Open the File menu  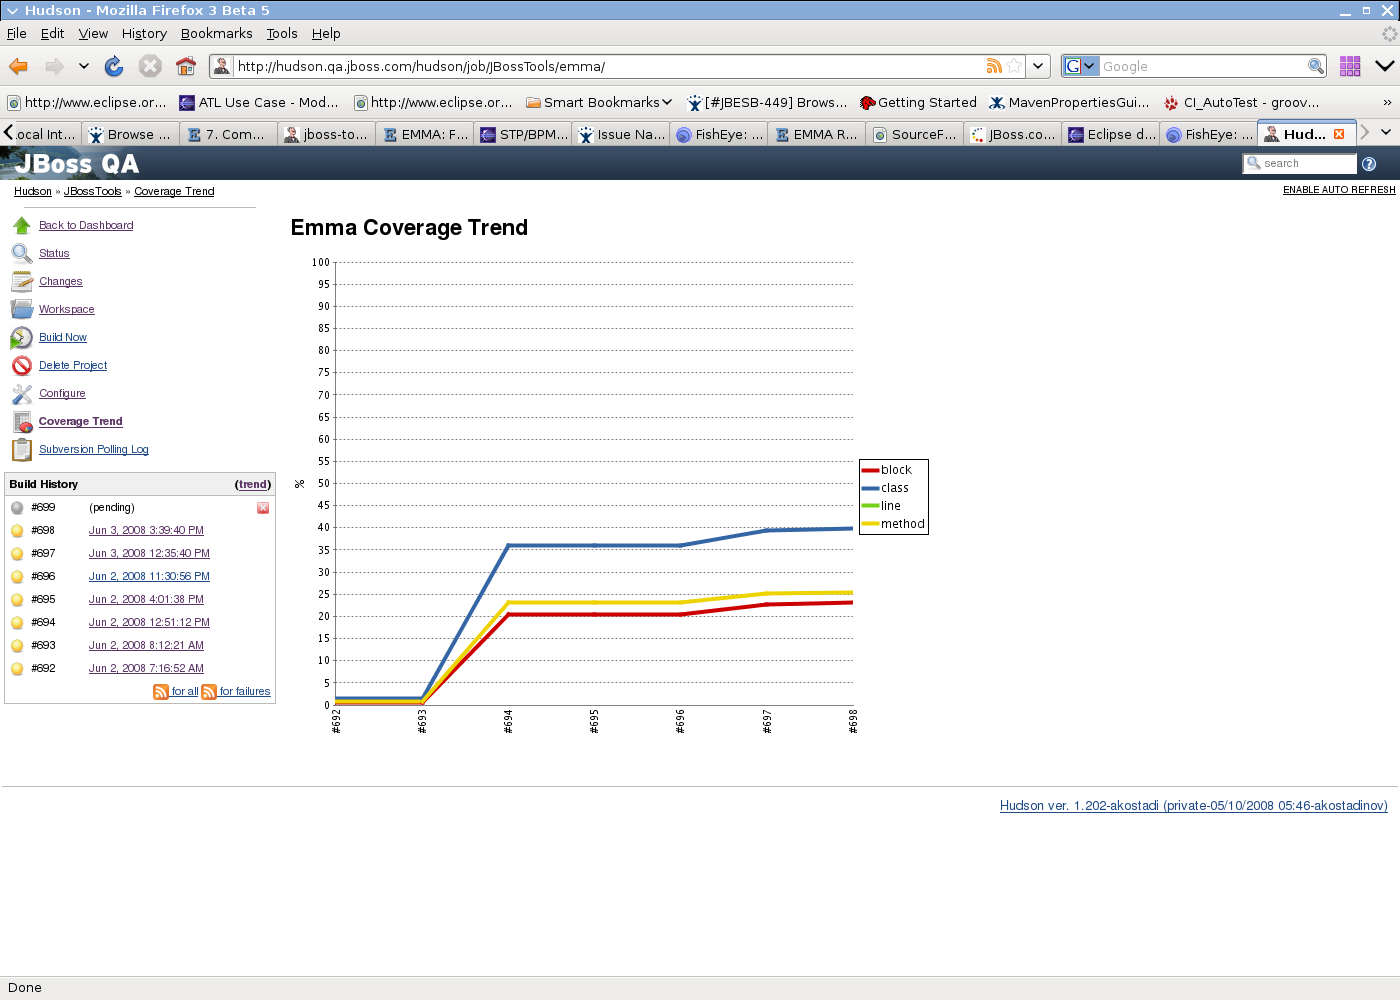pyautogui.click(x=17, y=33)
